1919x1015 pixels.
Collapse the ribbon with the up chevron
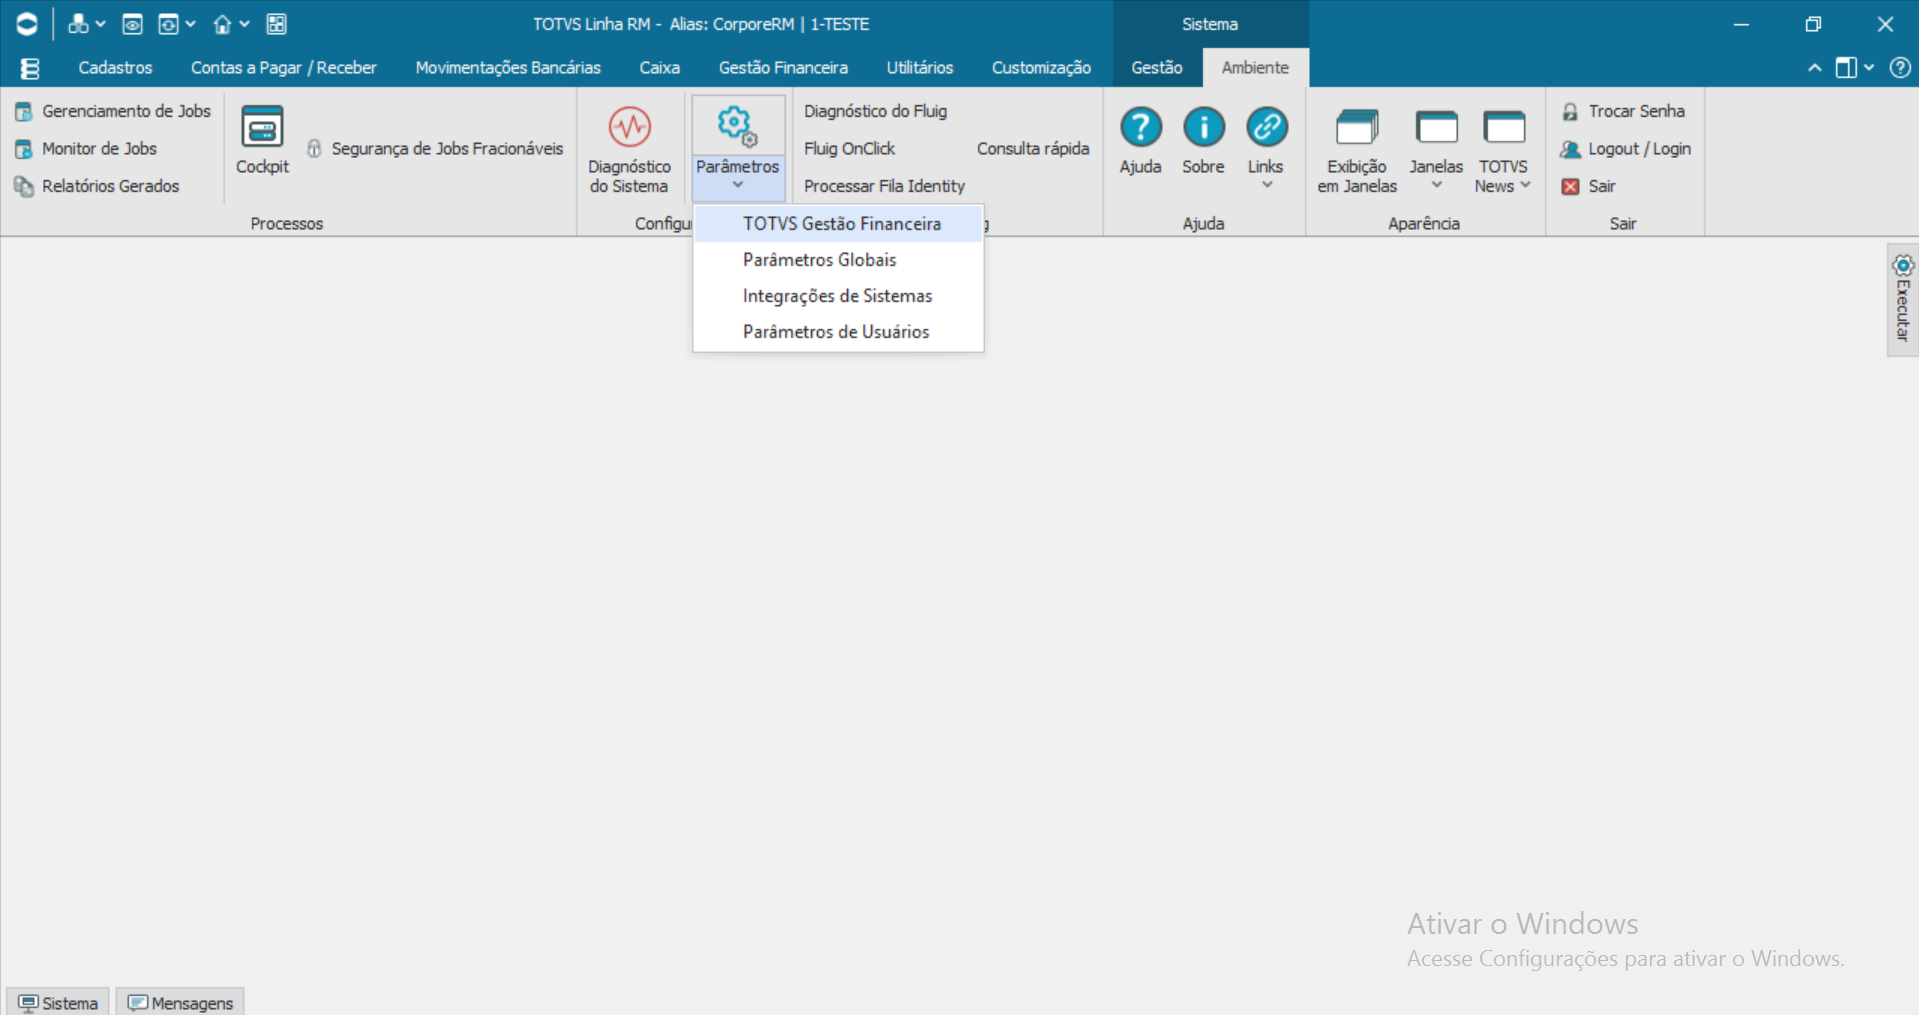pos(1814,68)
